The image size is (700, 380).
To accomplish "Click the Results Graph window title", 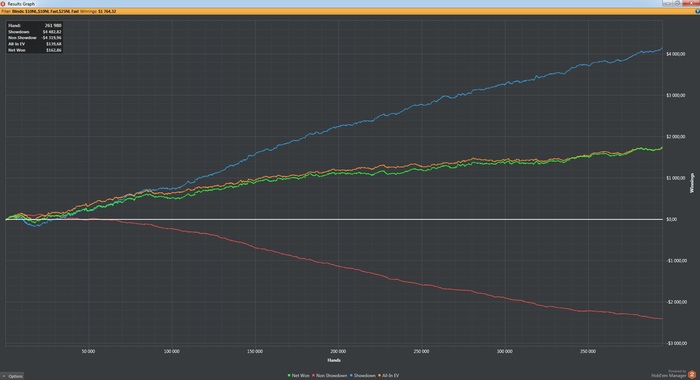I will pyautogui.click(x=21, y=4).
